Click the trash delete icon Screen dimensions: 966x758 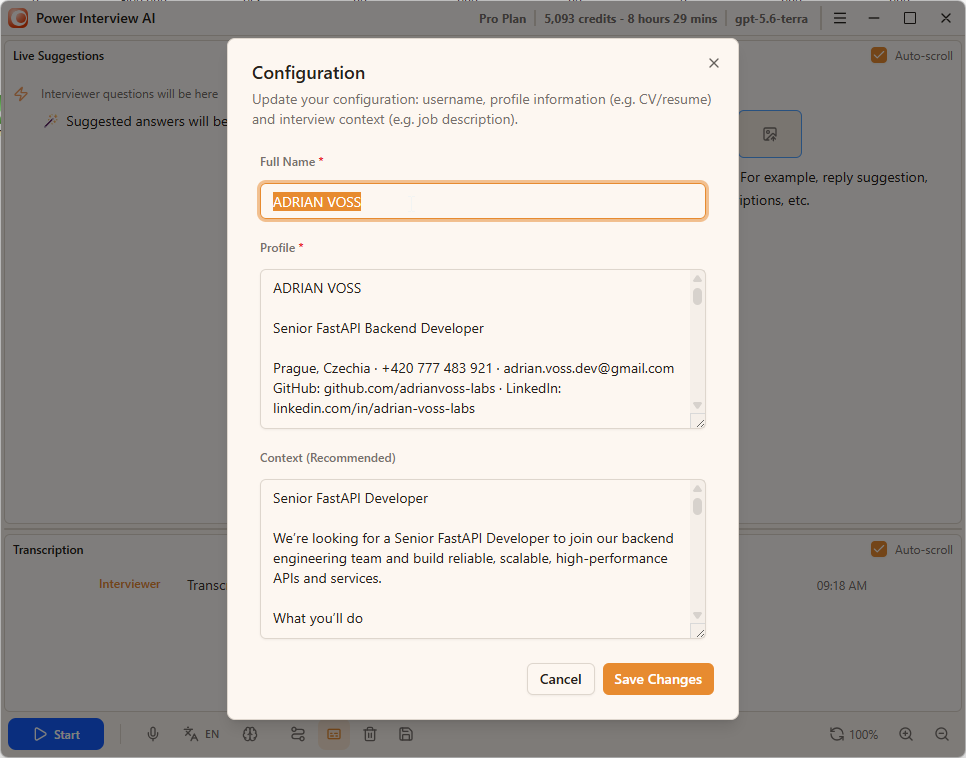coord(370,734)
